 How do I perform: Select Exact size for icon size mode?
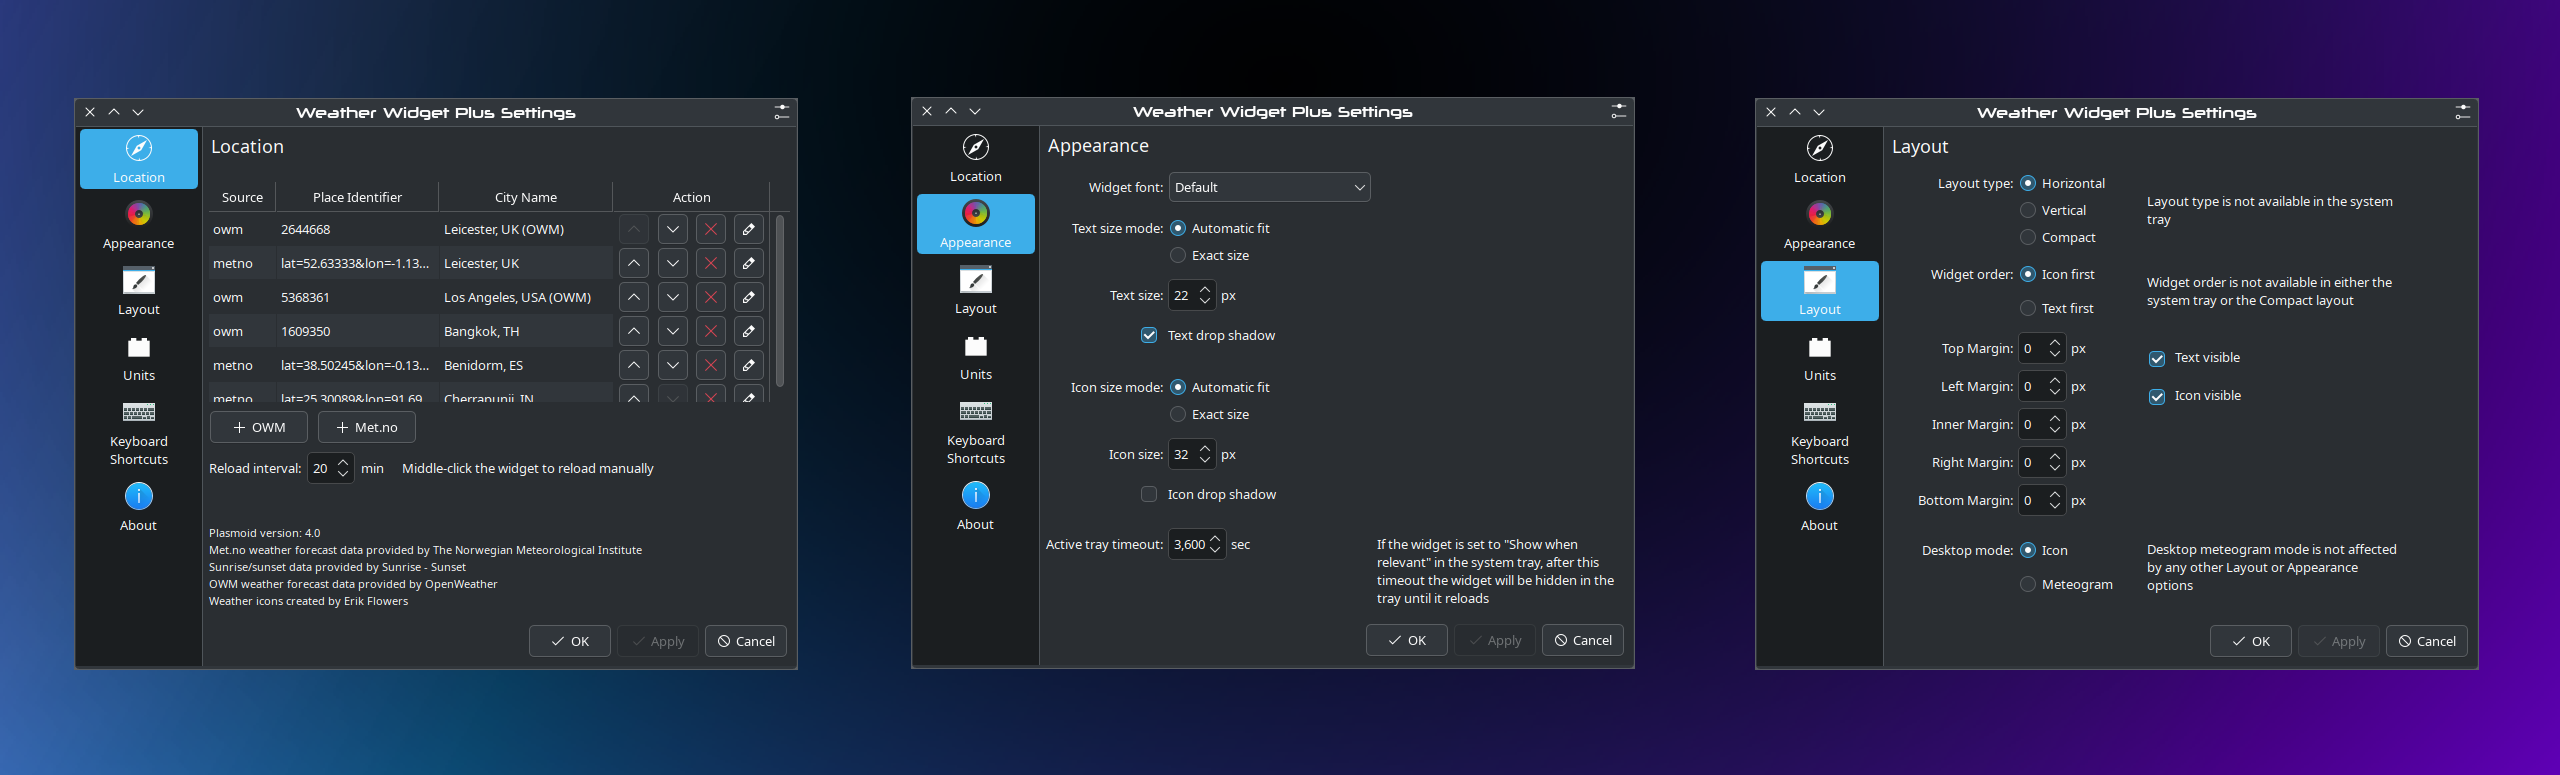tap(1210, 415)
